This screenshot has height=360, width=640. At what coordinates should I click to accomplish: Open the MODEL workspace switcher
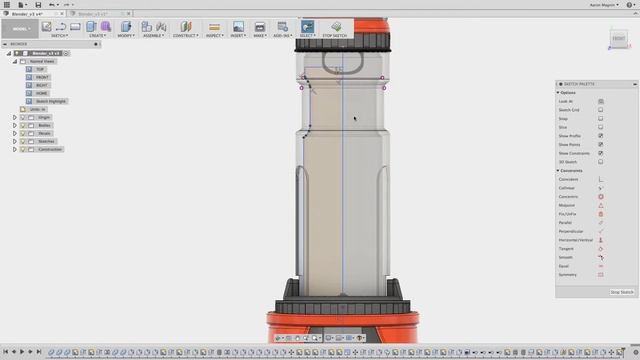click(20, 29)
